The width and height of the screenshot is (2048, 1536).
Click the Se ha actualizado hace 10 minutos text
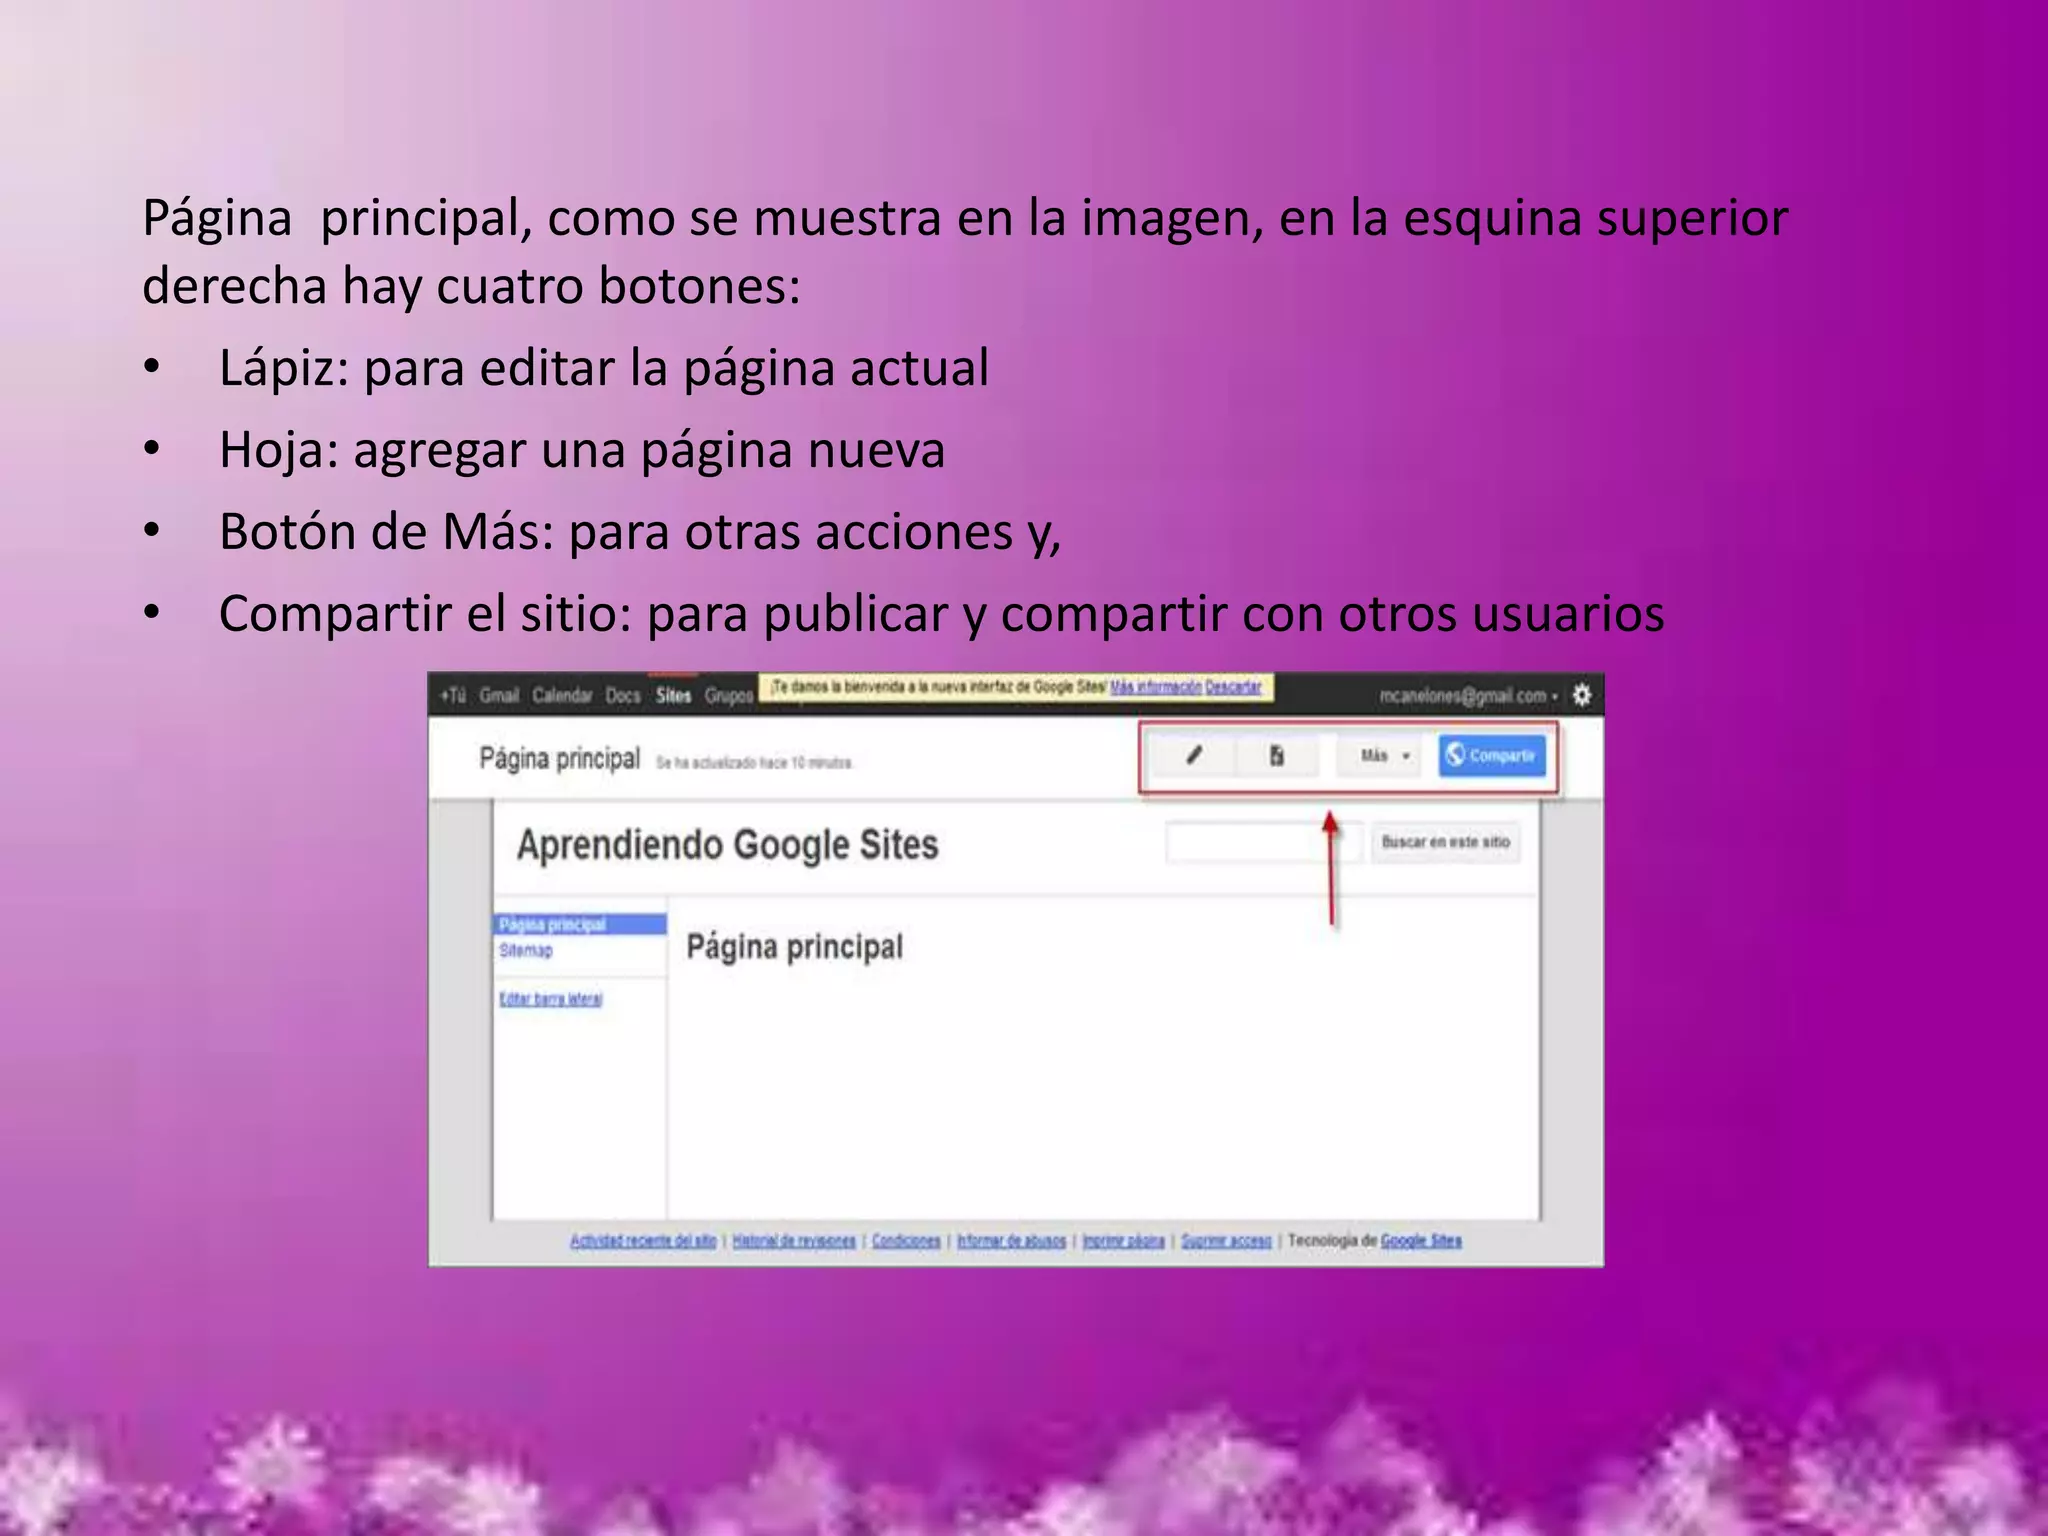click(754, 763)
